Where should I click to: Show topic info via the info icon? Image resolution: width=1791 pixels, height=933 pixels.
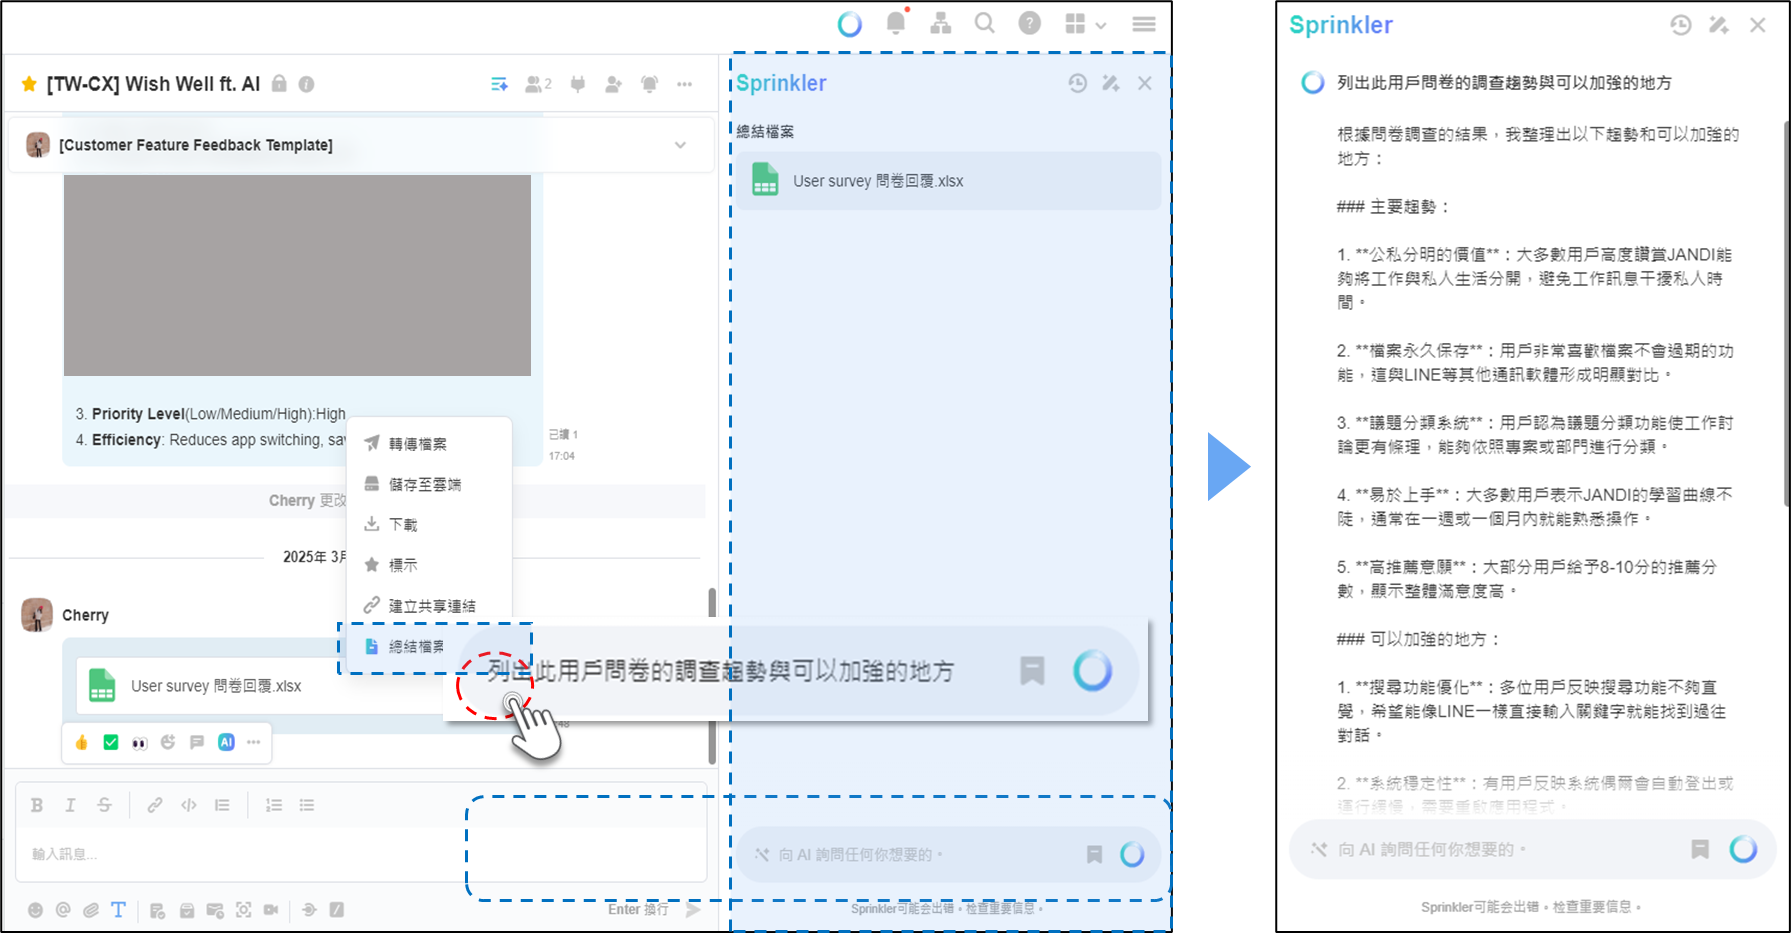307,85
